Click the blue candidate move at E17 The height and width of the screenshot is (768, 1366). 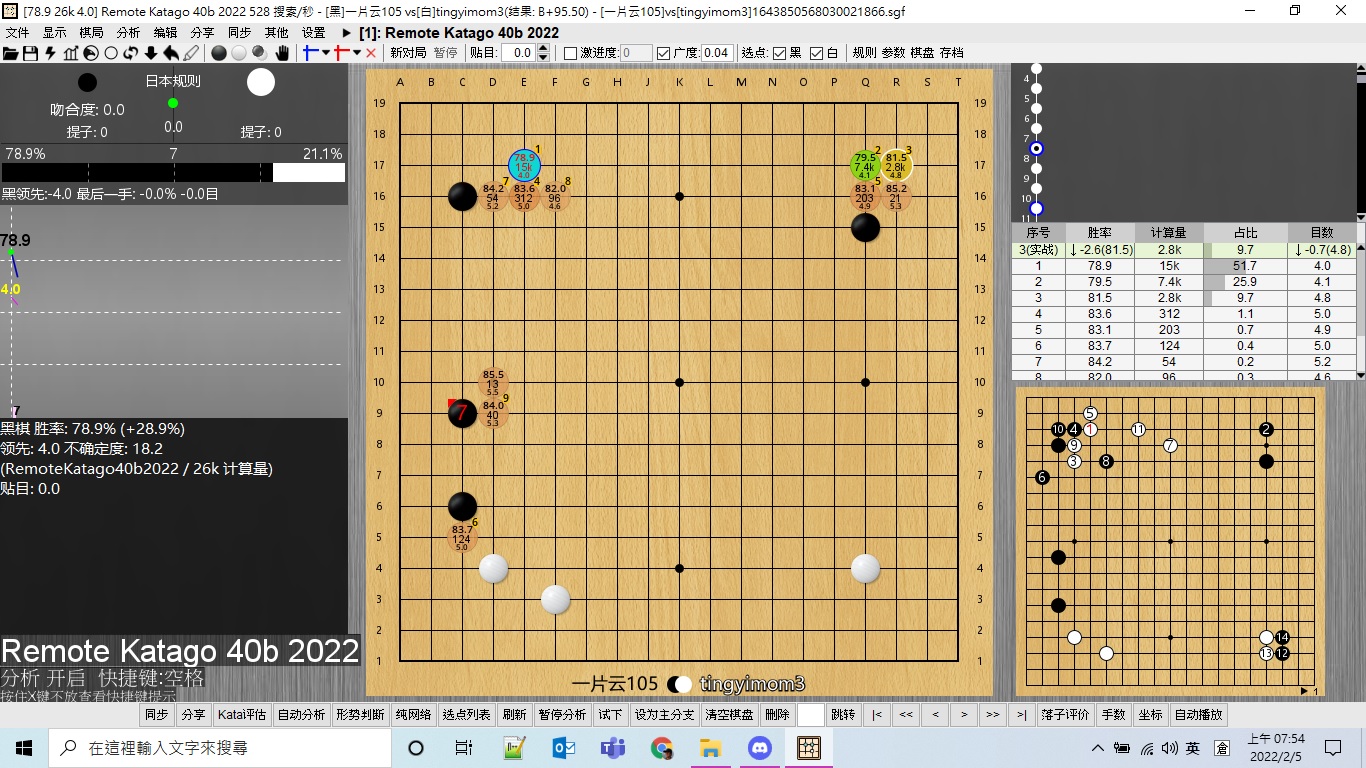[524, 165]
